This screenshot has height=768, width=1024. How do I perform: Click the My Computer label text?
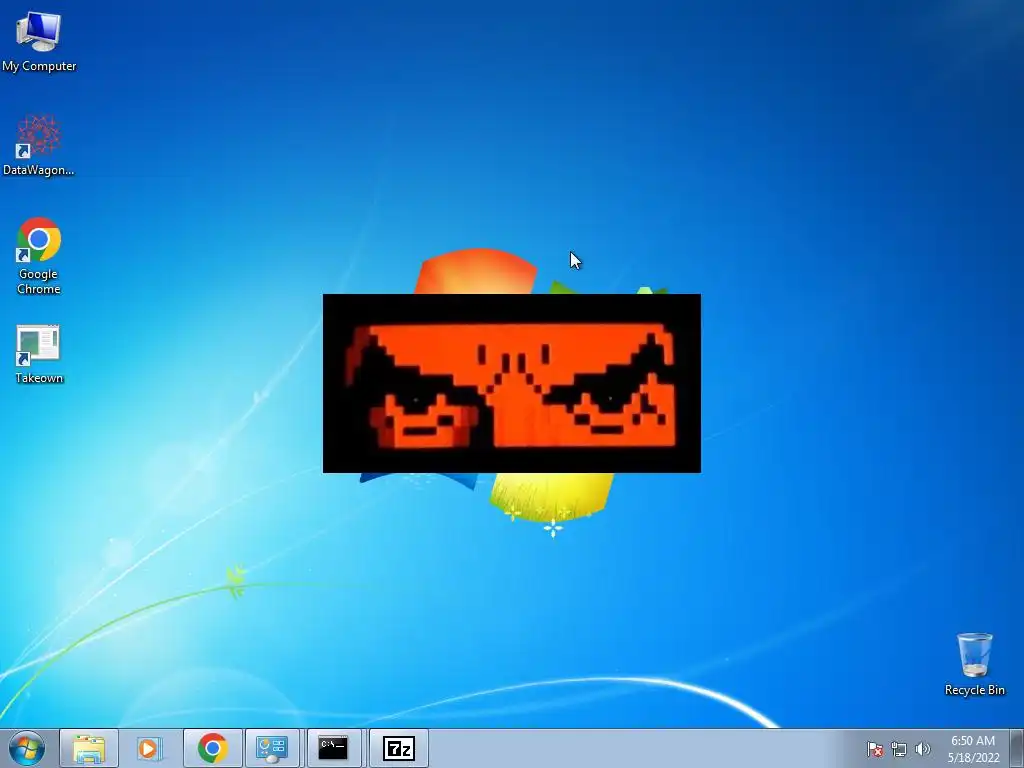pos(39,66)
